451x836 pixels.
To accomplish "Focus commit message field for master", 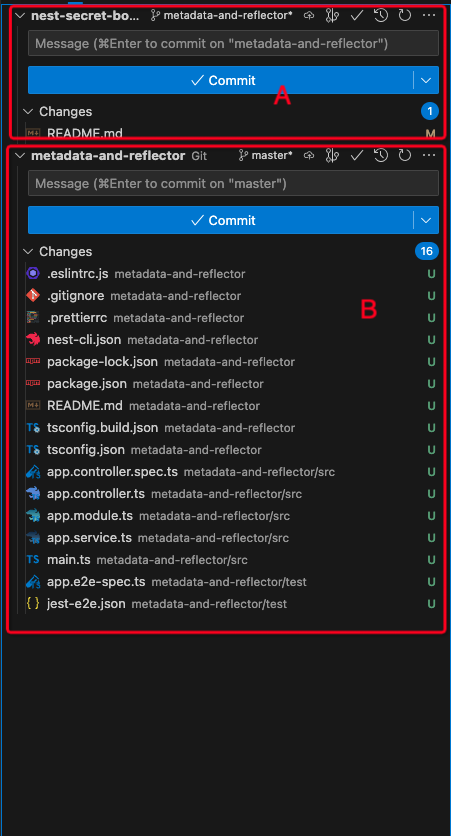I will (233, 183).
